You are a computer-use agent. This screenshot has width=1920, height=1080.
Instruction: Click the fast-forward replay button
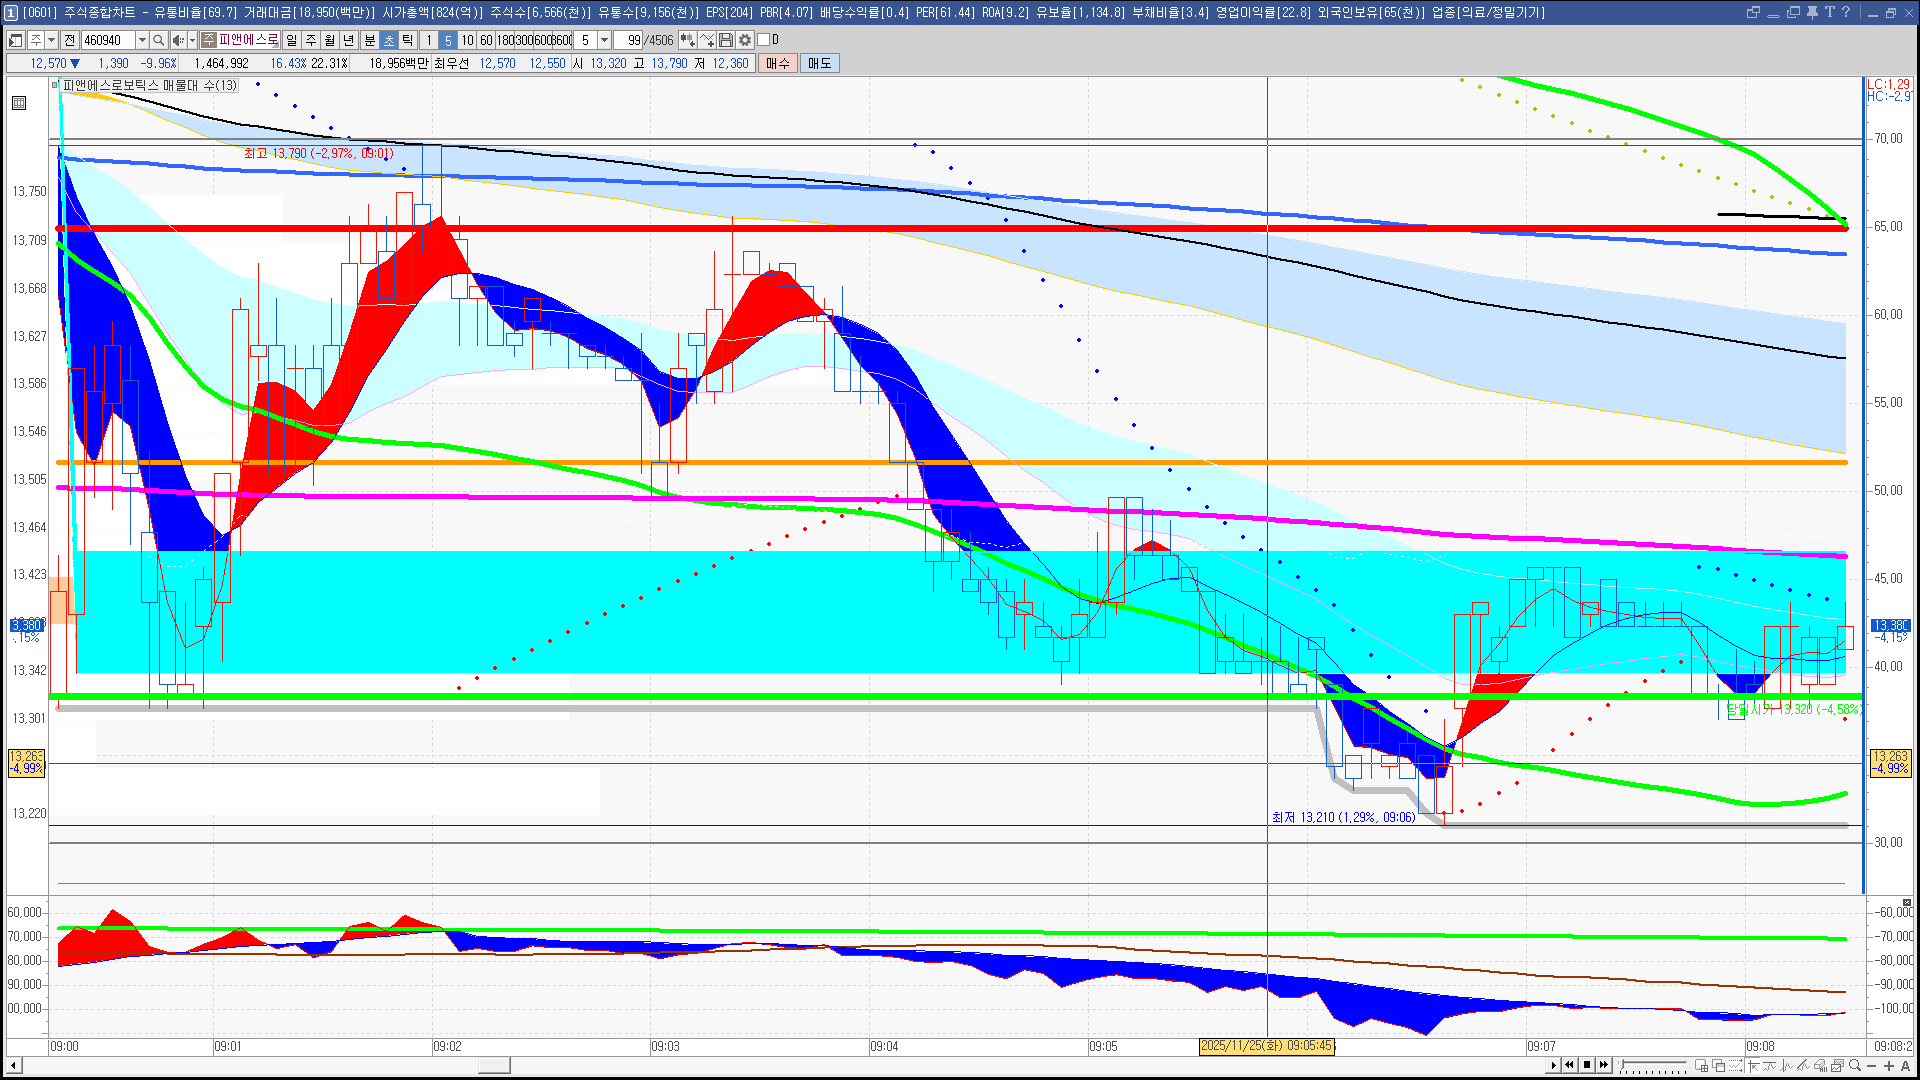click(1604, 1065)
